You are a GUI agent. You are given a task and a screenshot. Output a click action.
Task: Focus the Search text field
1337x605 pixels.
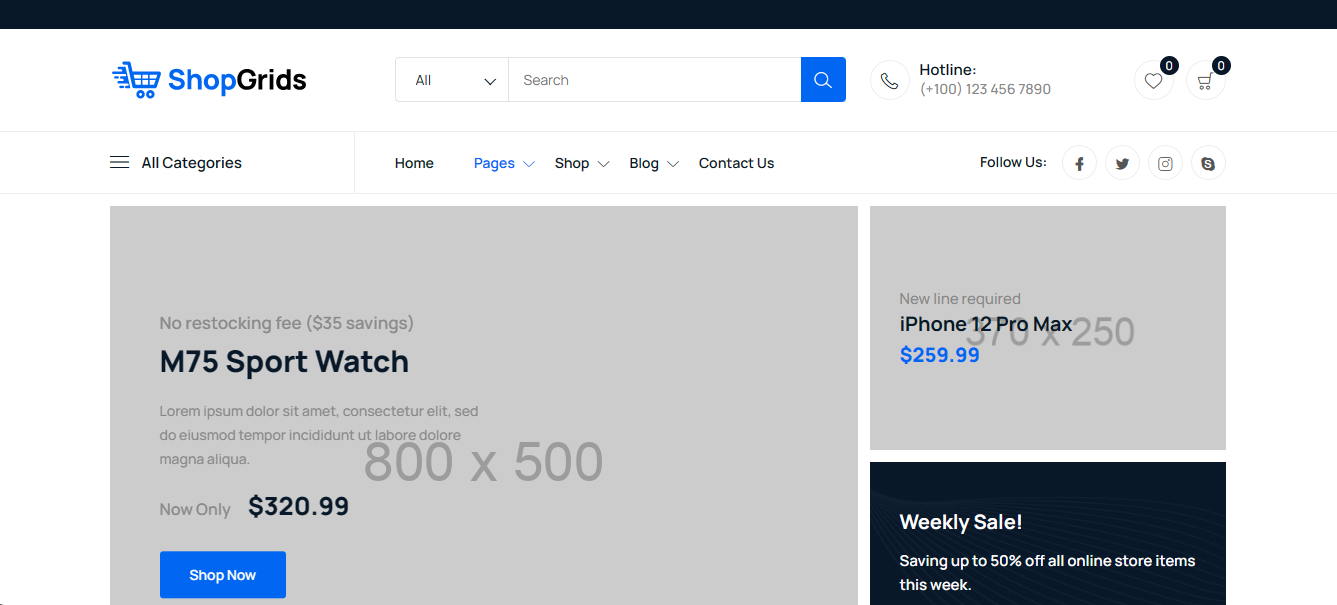654,80
